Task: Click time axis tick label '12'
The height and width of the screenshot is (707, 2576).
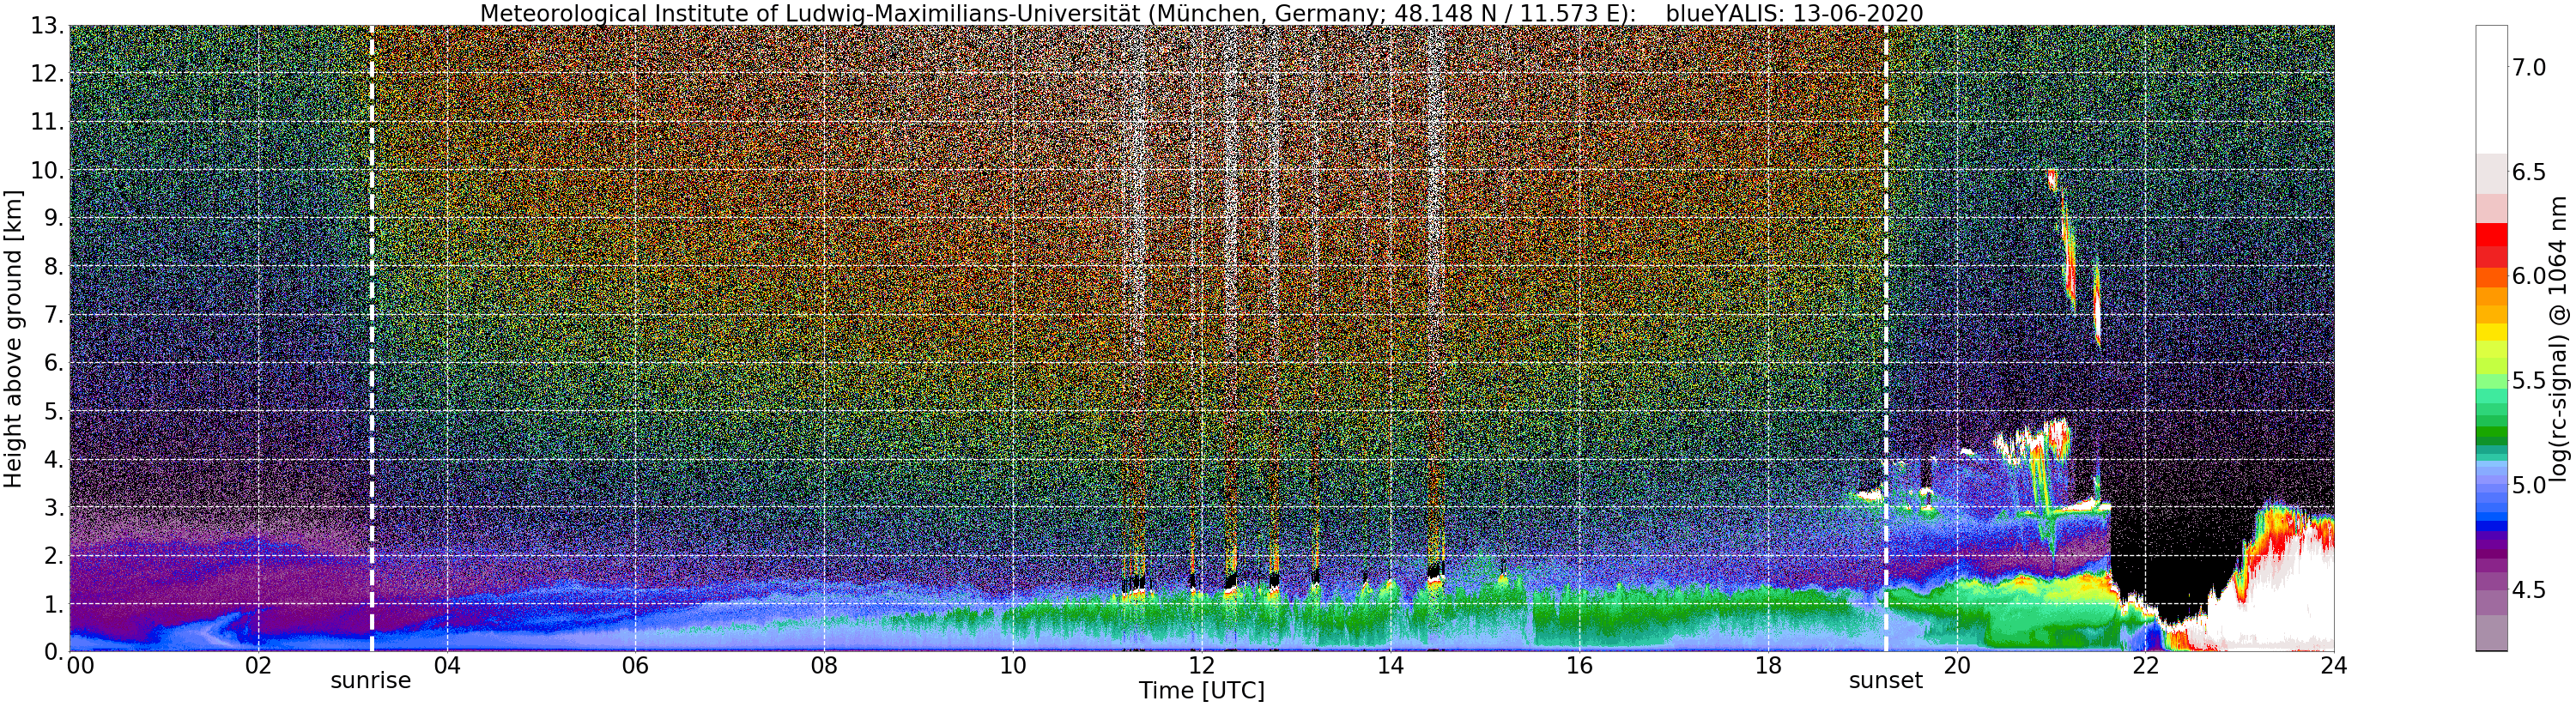Action: pos(1202,666)
